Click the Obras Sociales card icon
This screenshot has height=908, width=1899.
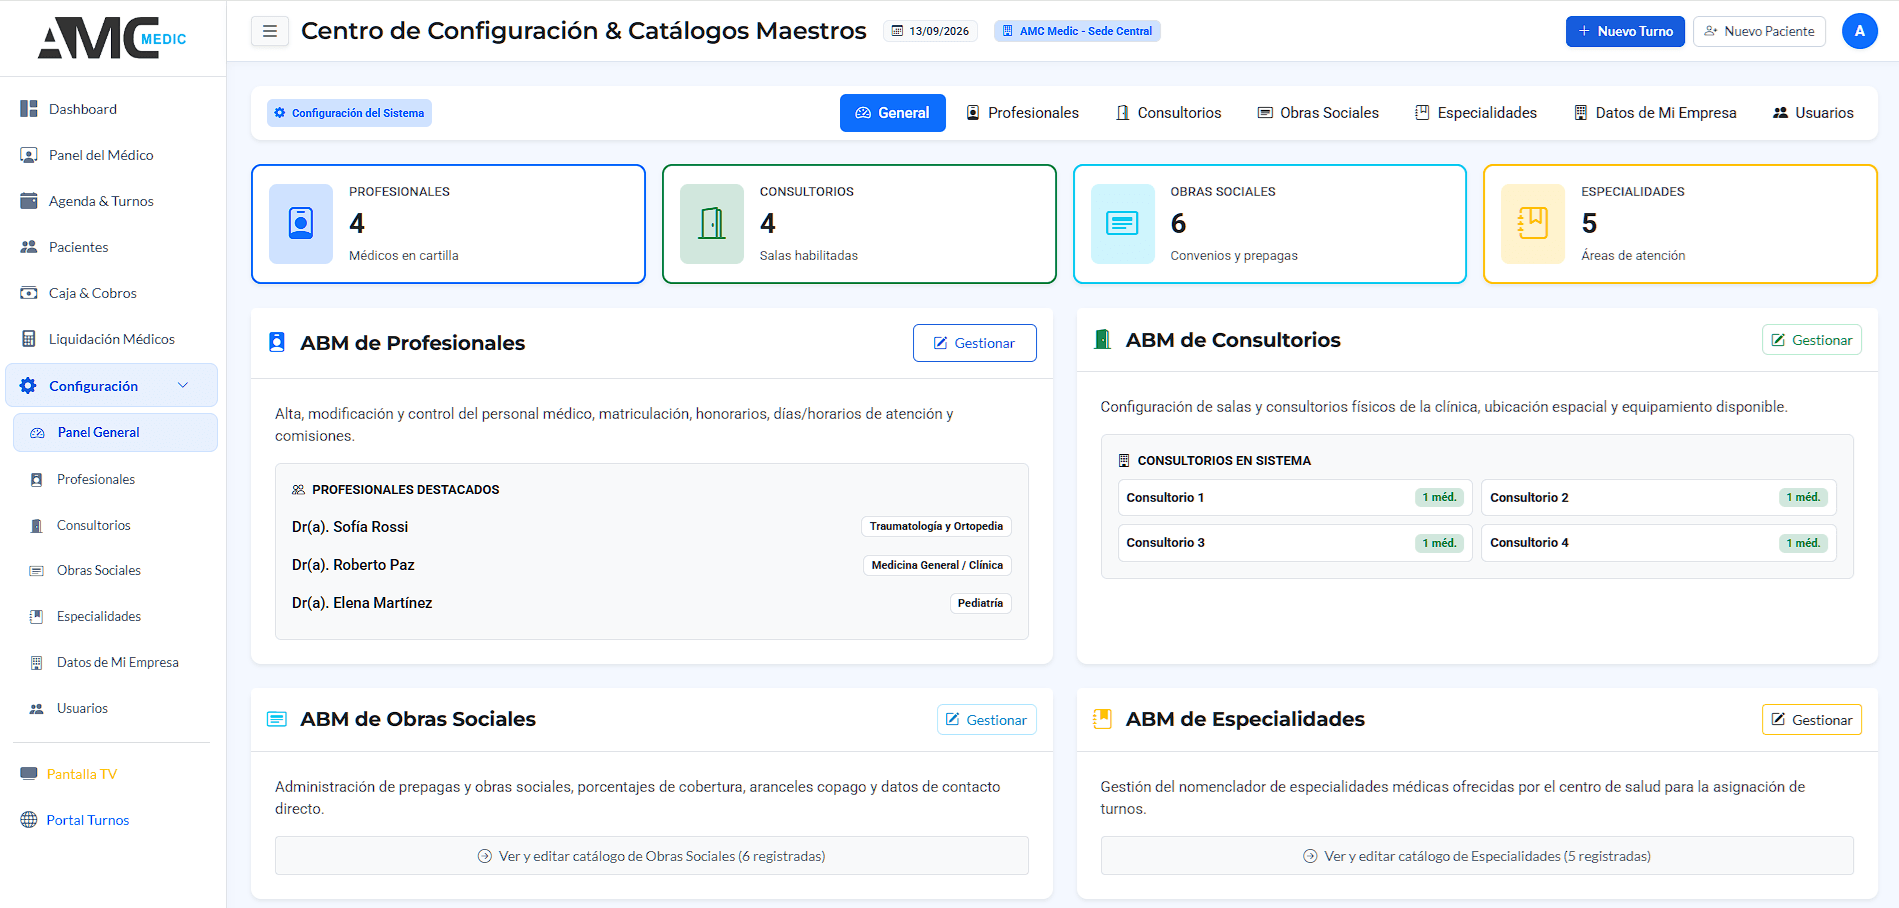click(x=1122, y=224)
